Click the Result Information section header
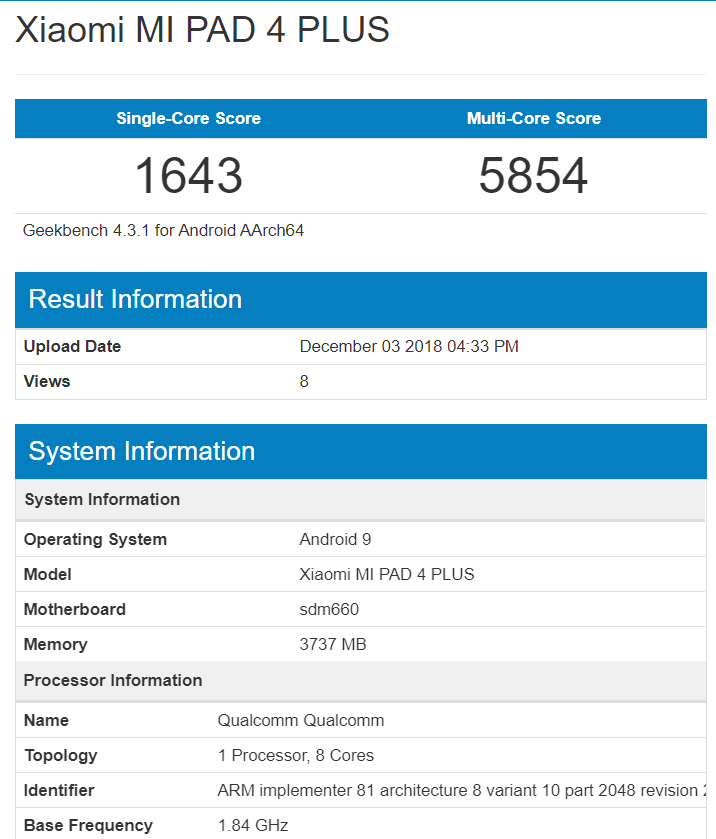The height and width of the screenshot is (839, 716). 361,300
